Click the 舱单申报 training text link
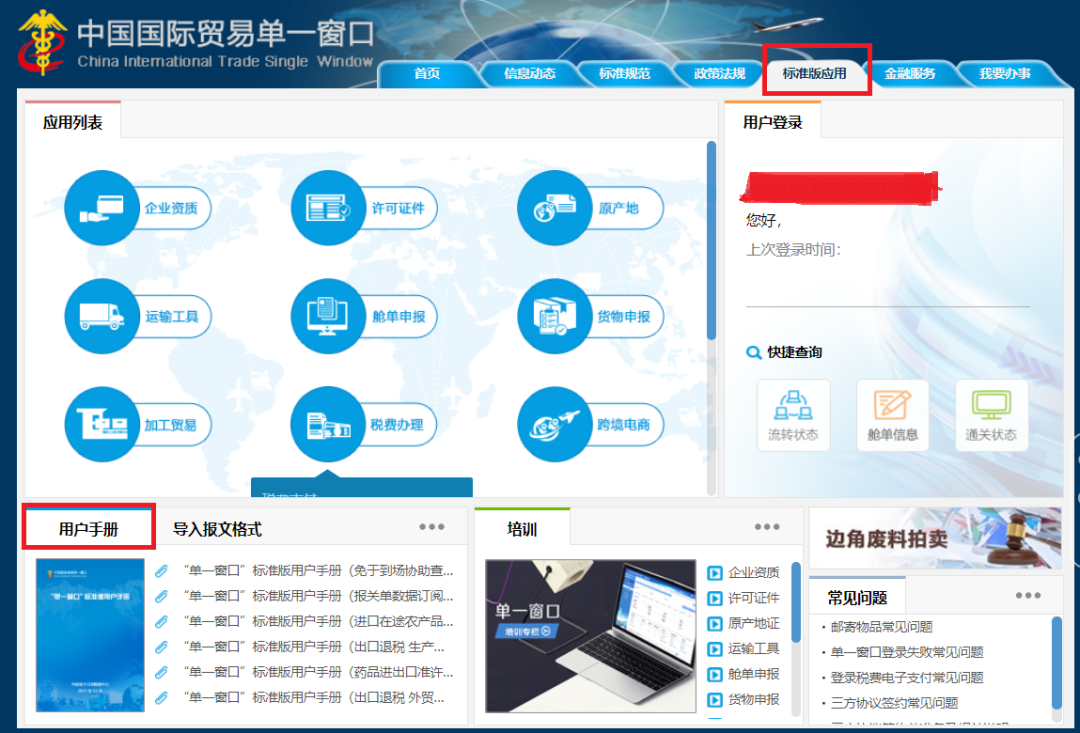 [x=754, y=674]
